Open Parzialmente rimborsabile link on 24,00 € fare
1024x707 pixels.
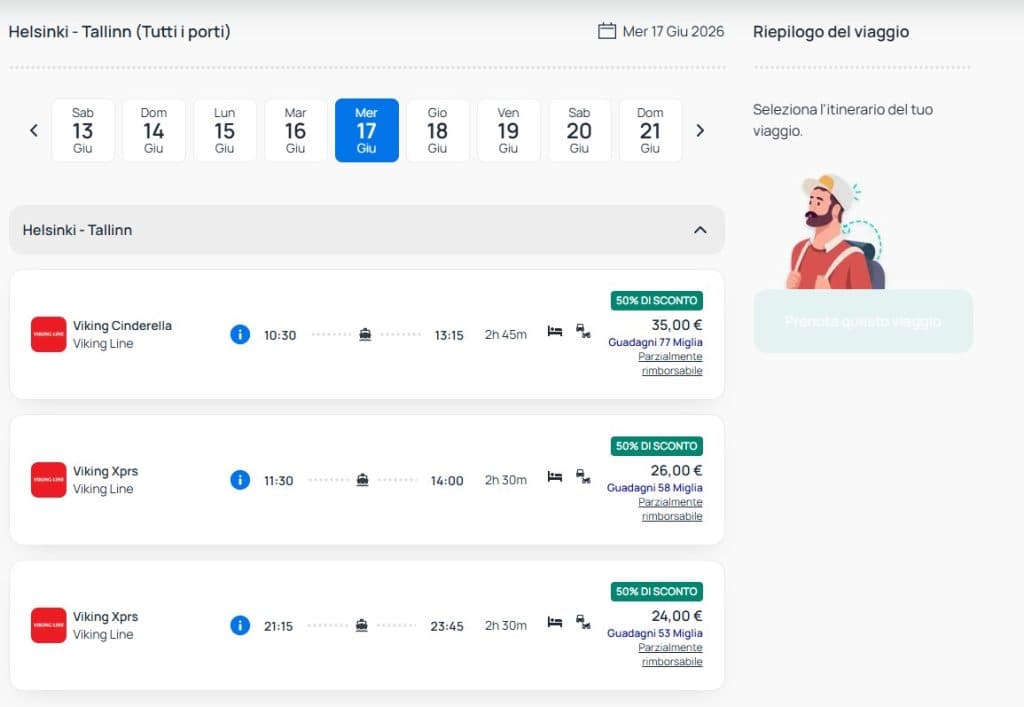click(671, 655)
